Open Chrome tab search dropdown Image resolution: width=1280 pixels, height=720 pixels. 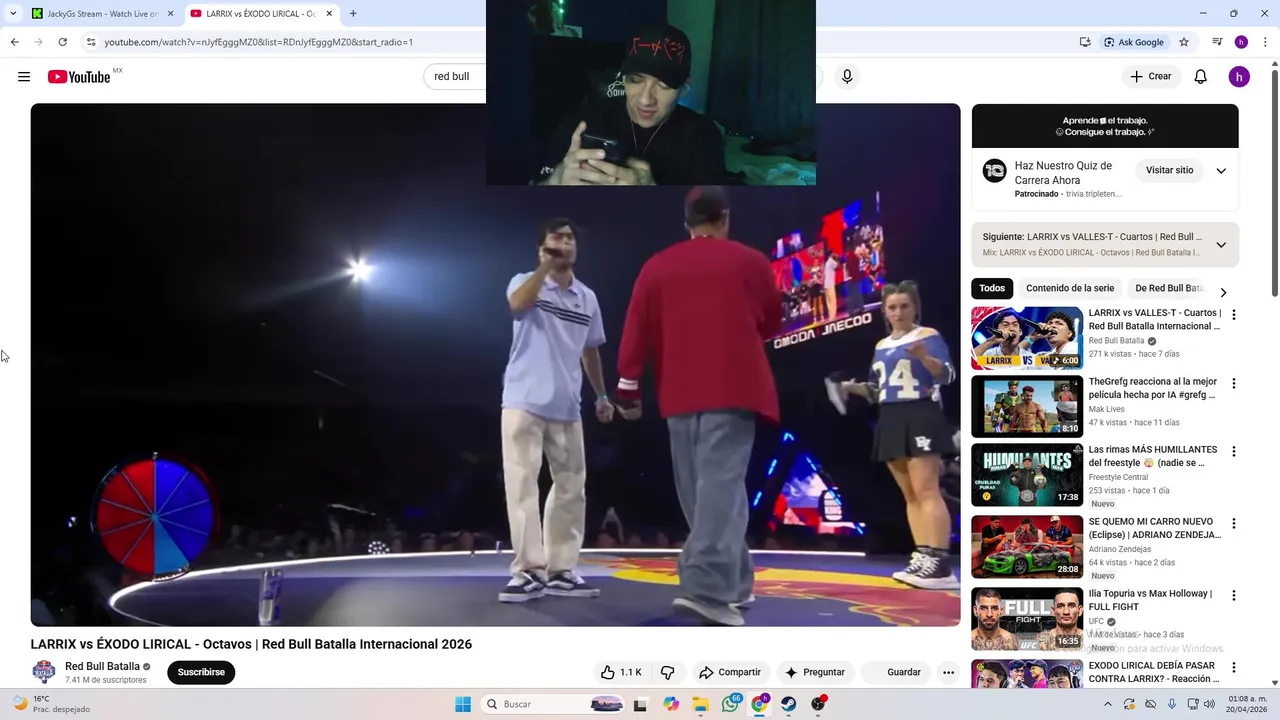pyautogui.click(x=13, y=13)
